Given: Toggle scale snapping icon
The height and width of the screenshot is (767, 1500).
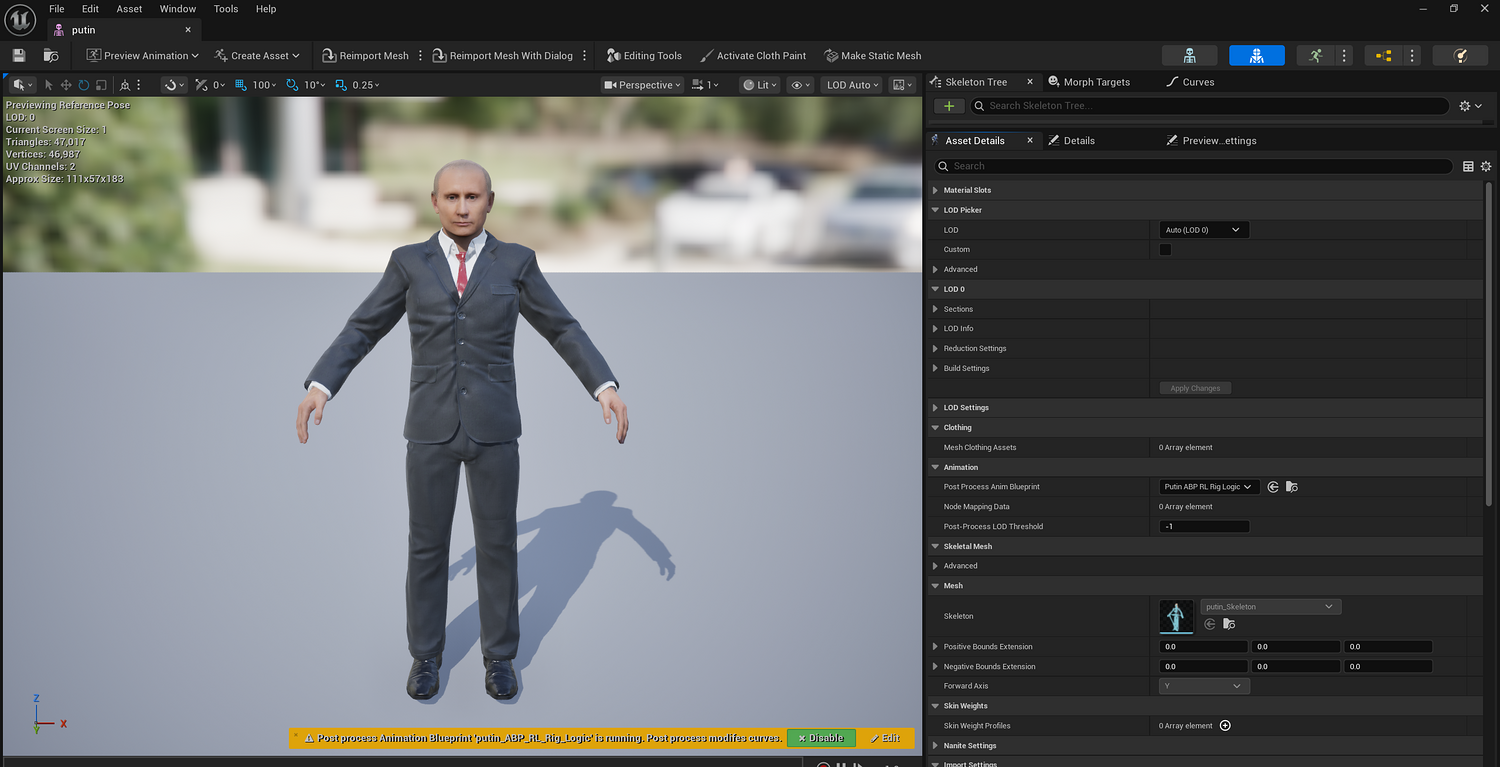Looking at the screenshot, I should [x=340, y=85].
